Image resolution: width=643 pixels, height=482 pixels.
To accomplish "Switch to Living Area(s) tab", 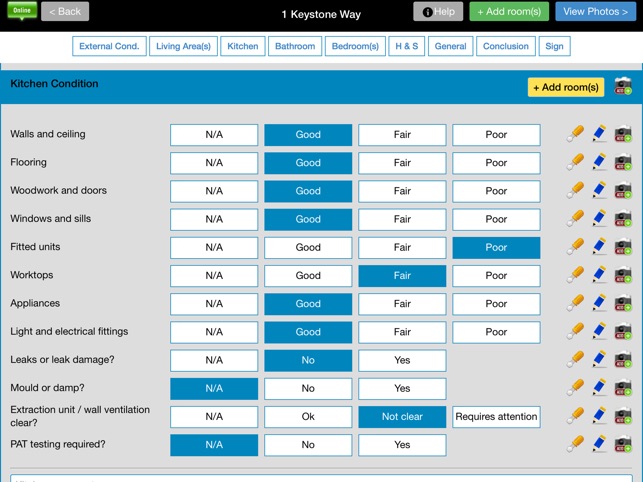I will (x=183, y=46).
